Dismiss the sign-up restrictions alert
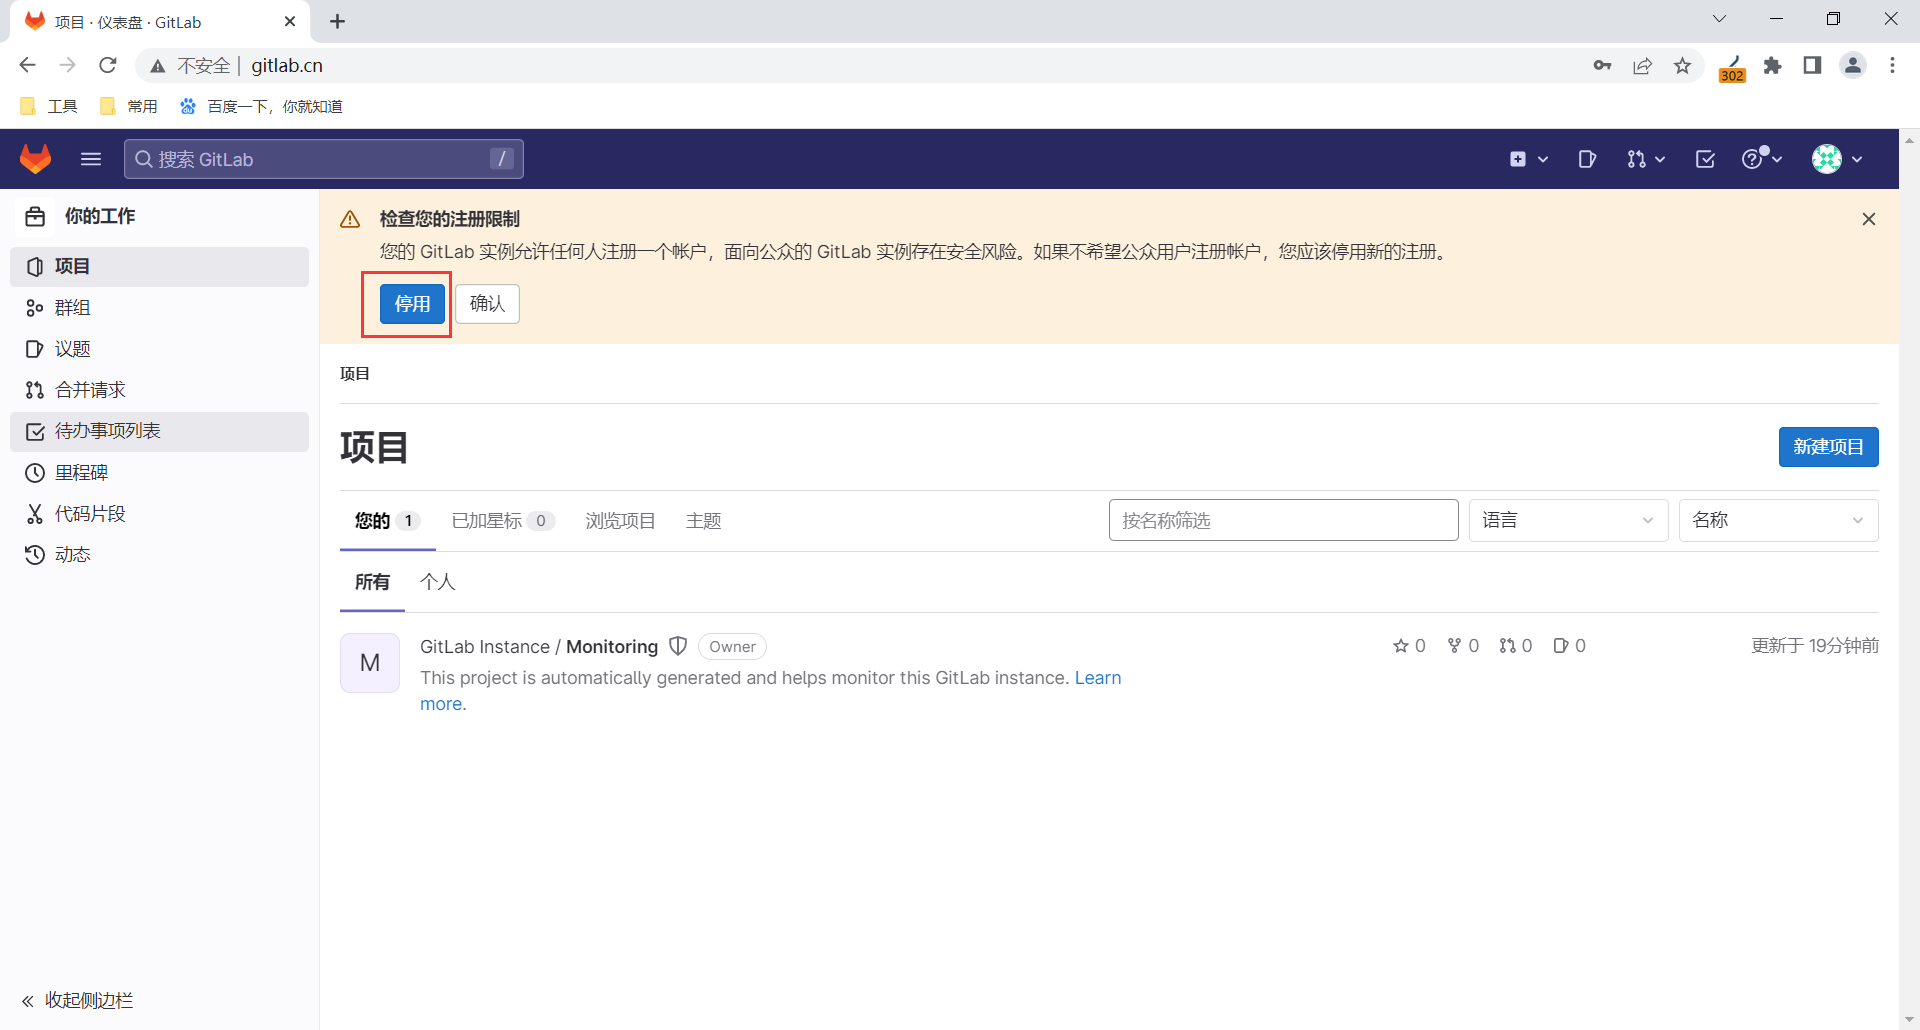This screenshot has width=1920, height=1030. pyautogui.click(x=1868, y=219)
